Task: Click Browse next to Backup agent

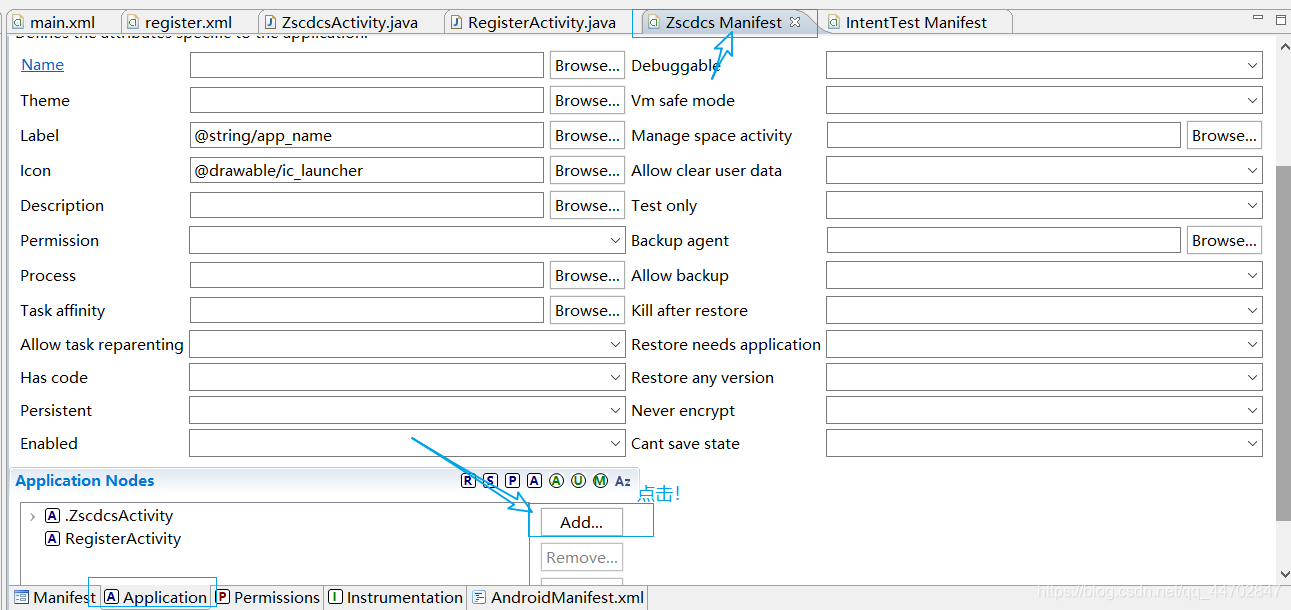Action: (1224, 241)
